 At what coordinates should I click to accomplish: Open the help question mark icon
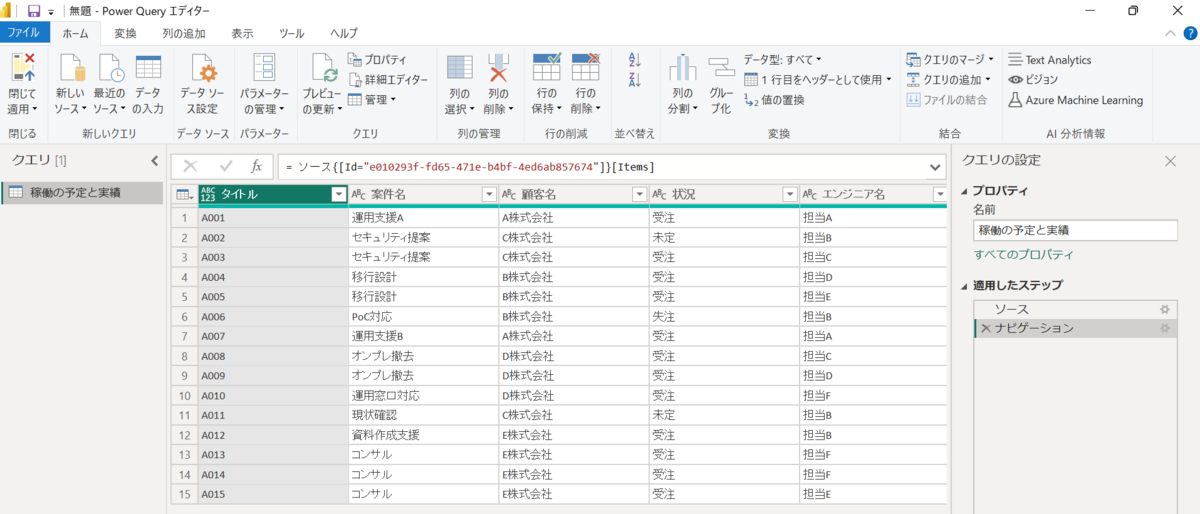pyautogui.click(x=1190, y=33)
